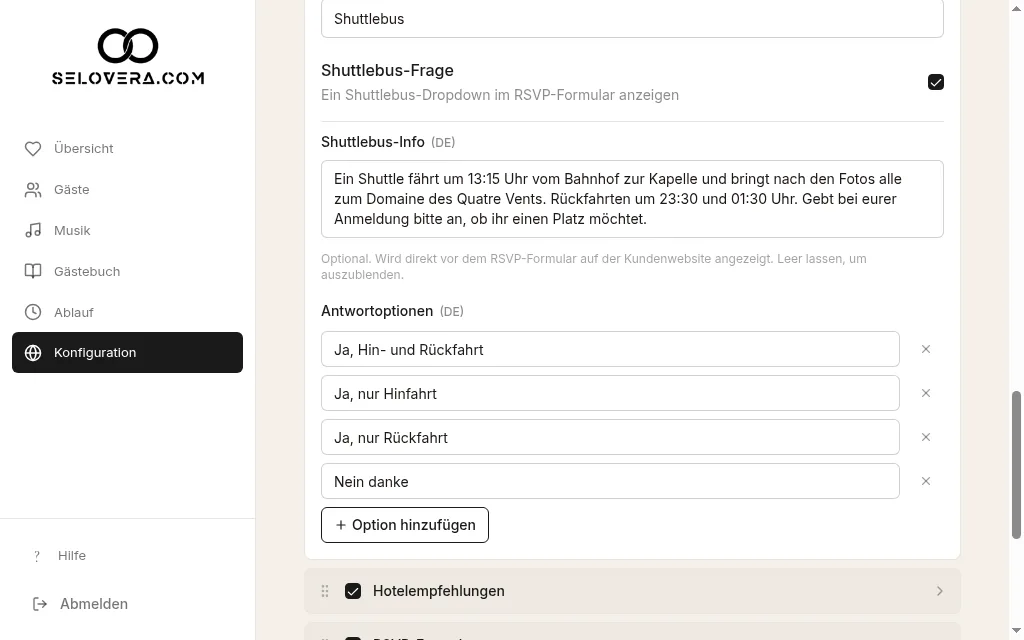Navigate to Ablauf
Image resolution: width=1024 pixels, height=640 pixels.
127,312
